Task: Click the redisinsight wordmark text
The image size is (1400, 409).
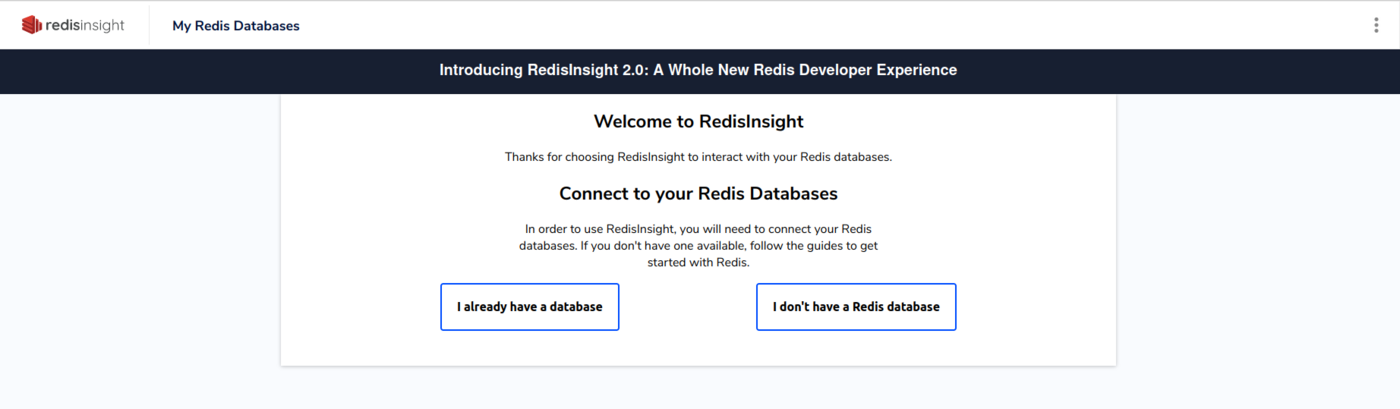Action: (x=86, y=25)
